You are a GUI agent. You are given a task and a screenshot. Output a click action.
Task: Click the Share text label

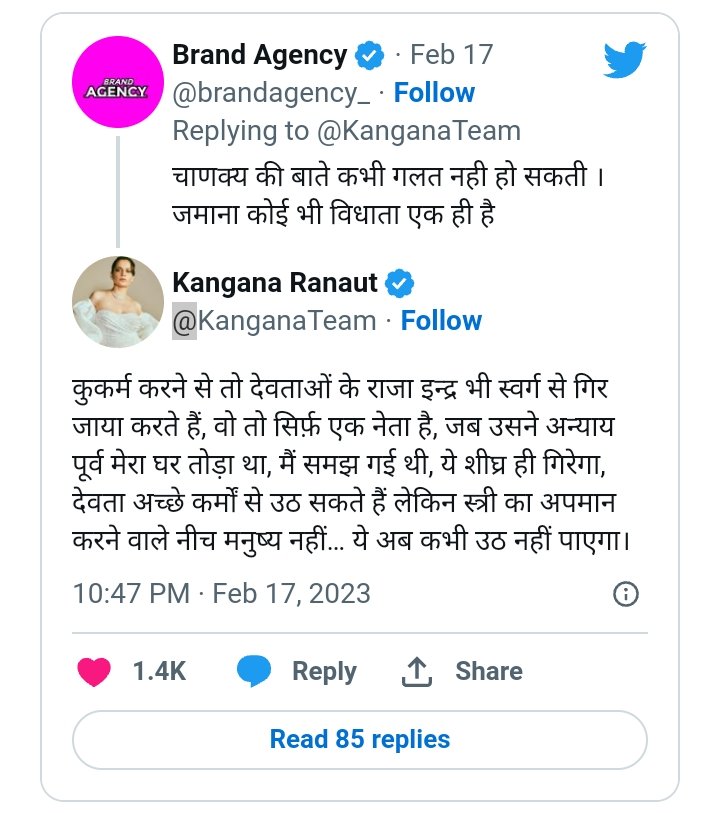click(489, 671)
